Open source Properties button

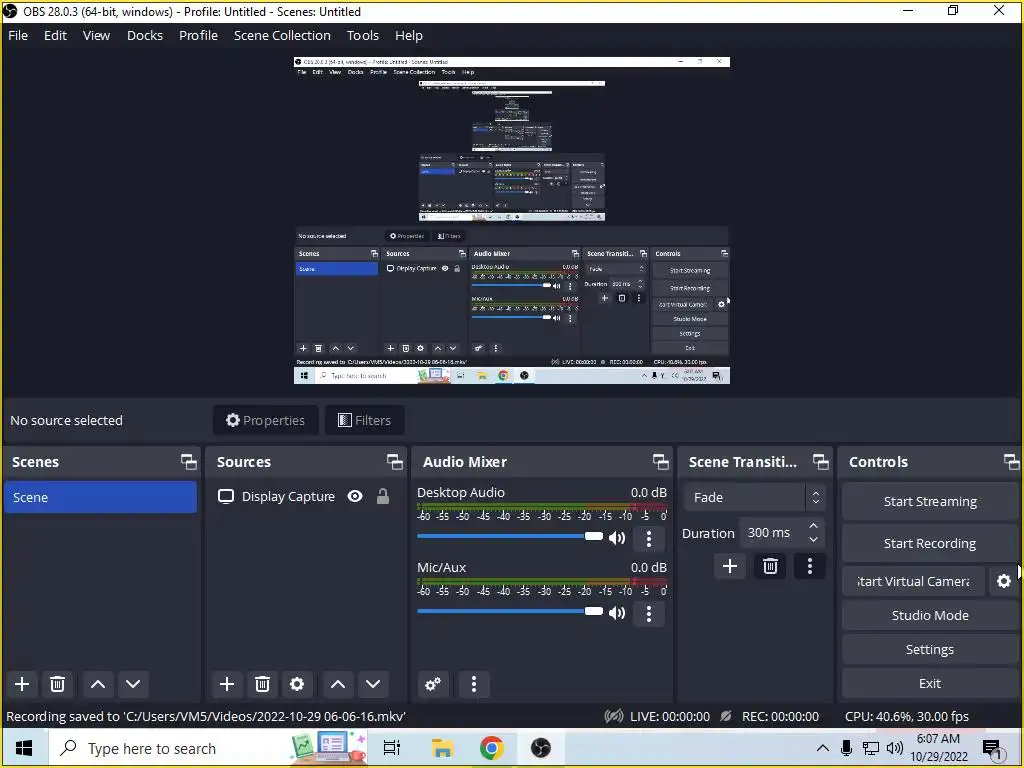coord(265,420)
